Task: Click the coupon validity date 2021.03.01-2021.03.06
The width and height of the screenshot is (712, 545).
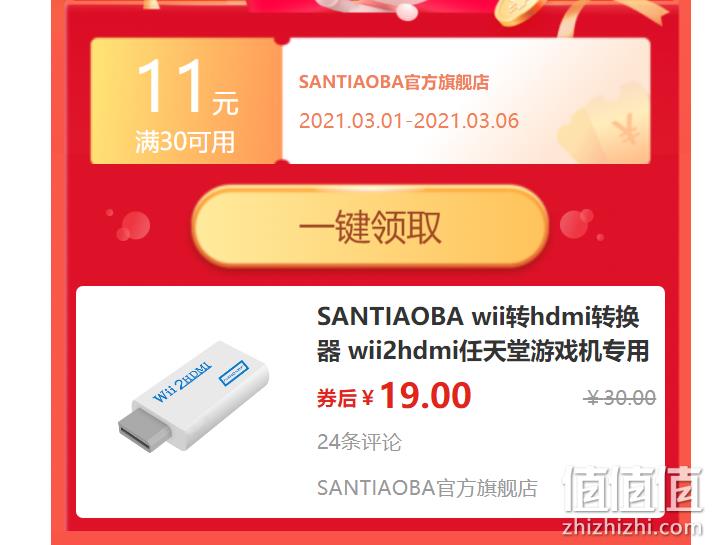Action: 409,121
